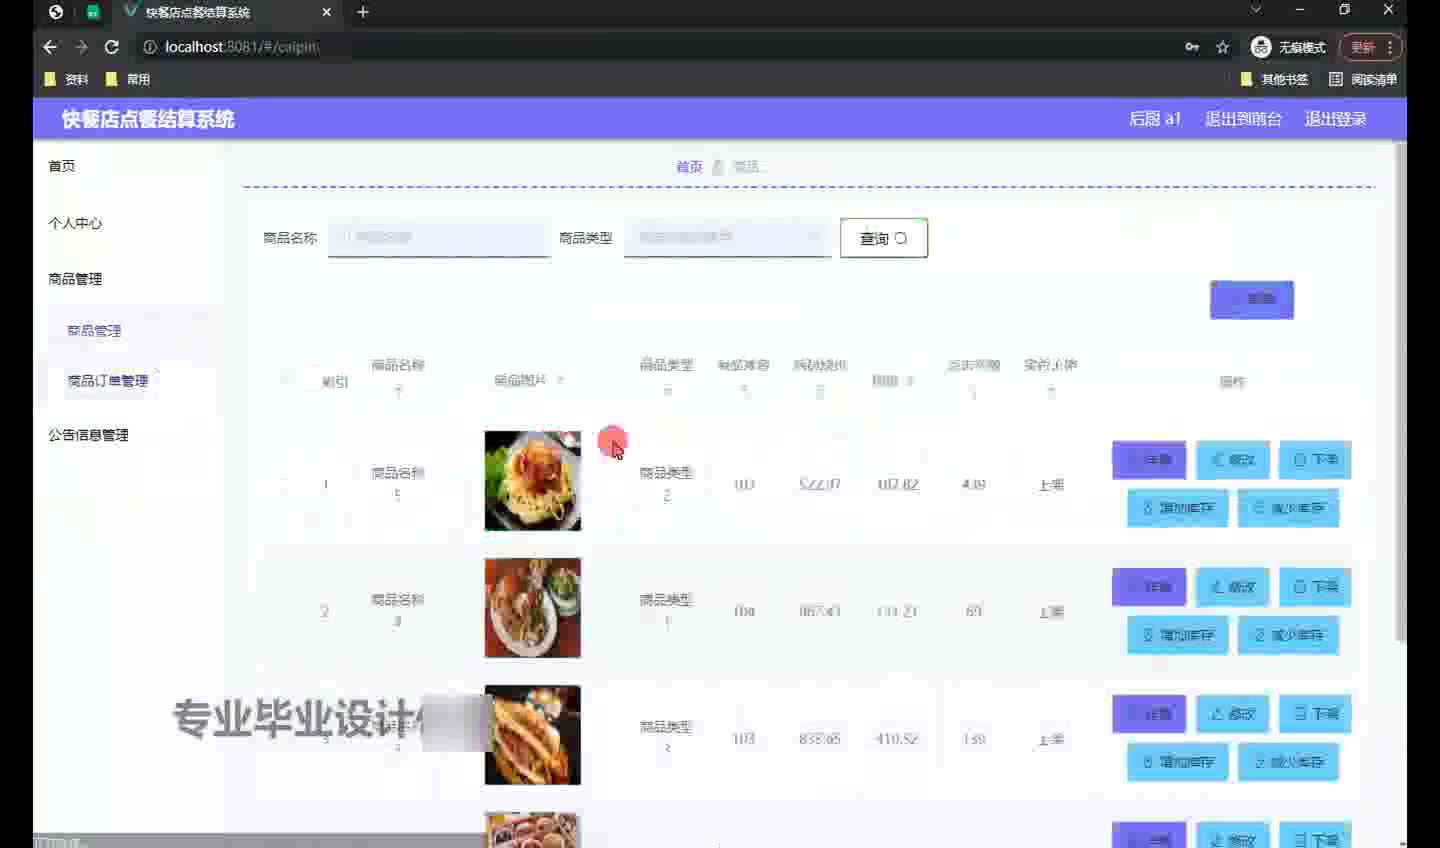Open 首页 in the left sidebar
Viewport: 1440px width, 848px height.
(x=62, y=166)
